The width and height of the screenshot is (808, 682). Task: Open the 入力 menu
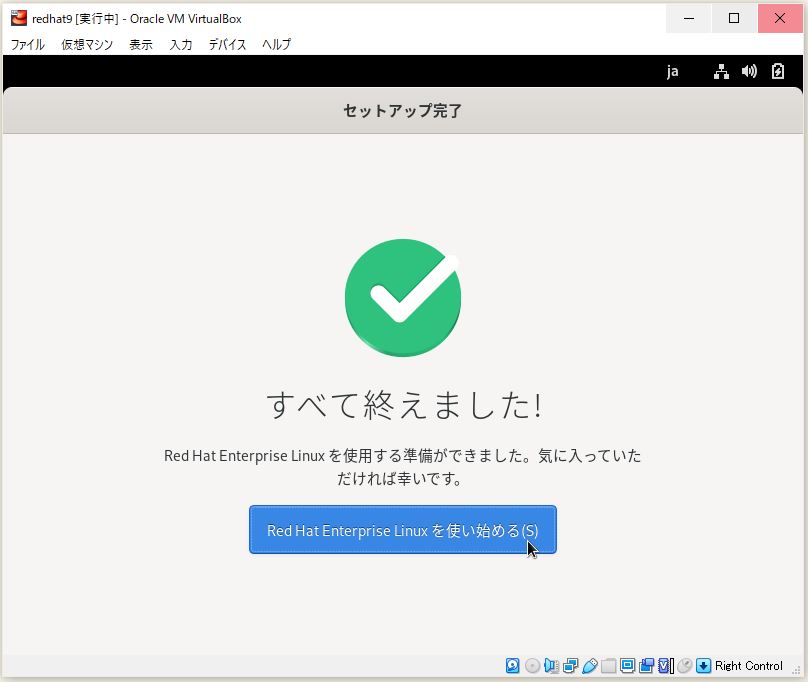[181, 44]
